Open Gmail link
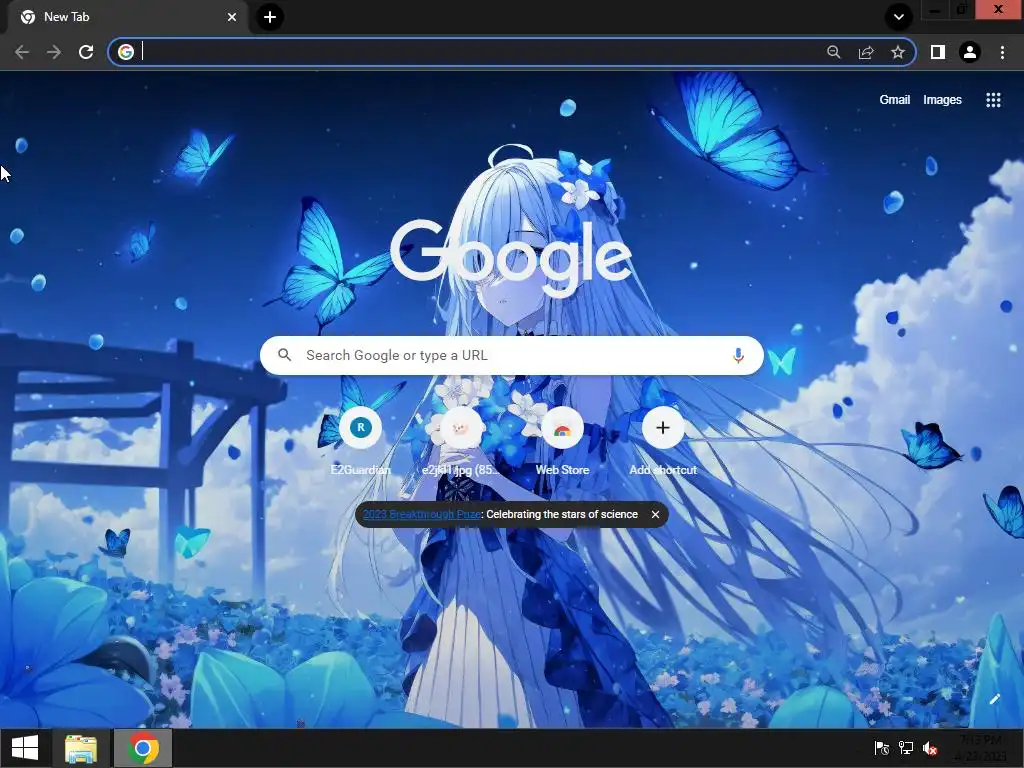1024x768 pixels. [x=894, y=100]
